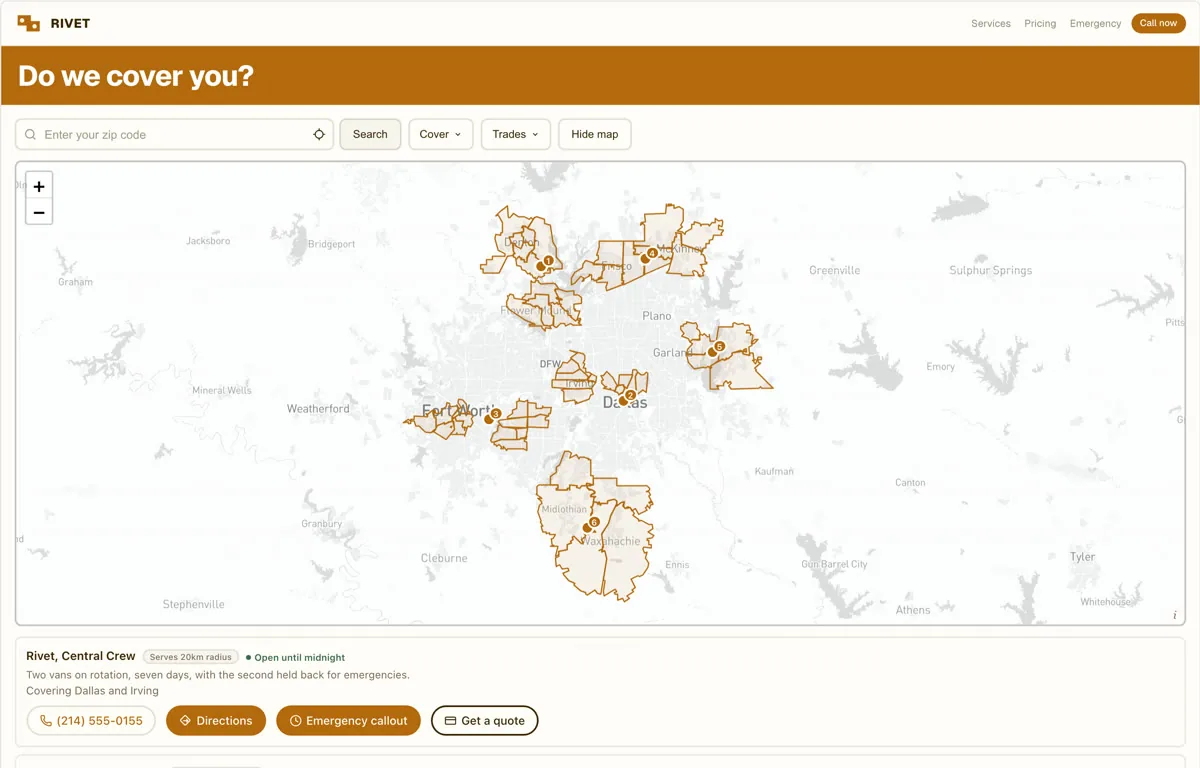Open the Cover filter dropdown

[x=441, y=134]
